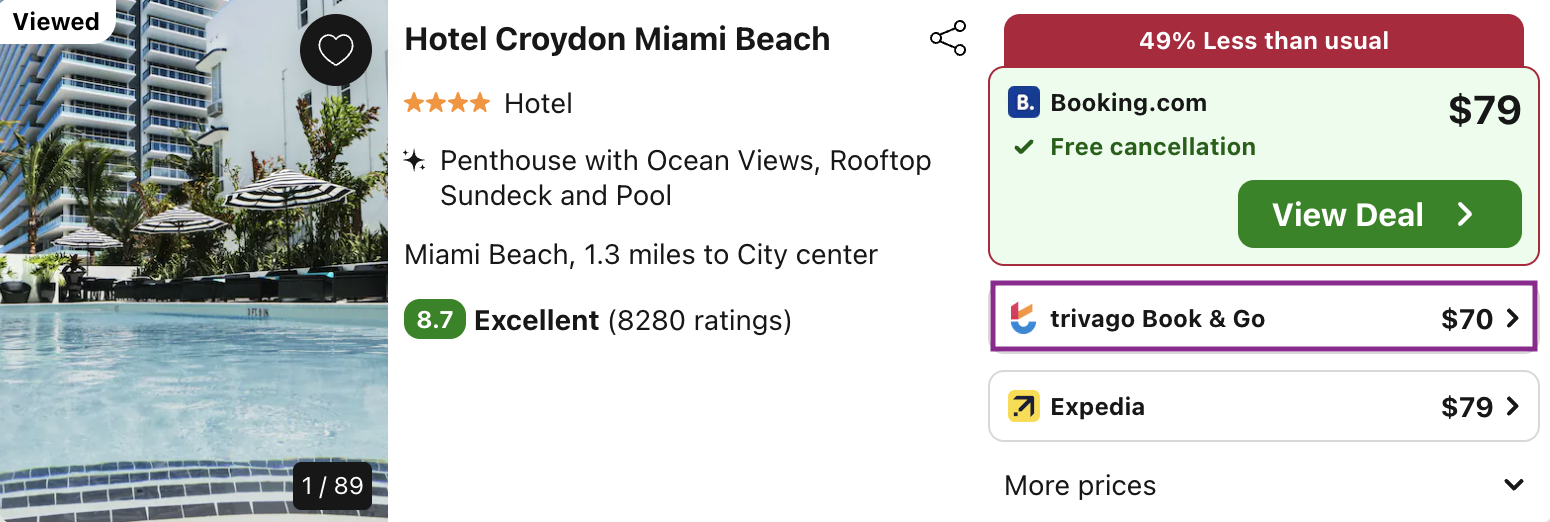Image resolution: width=1550 pixels, height=522 pixels.
Task: Click the chevron beside Expedia $79 price
Action: coord(1512,407)
